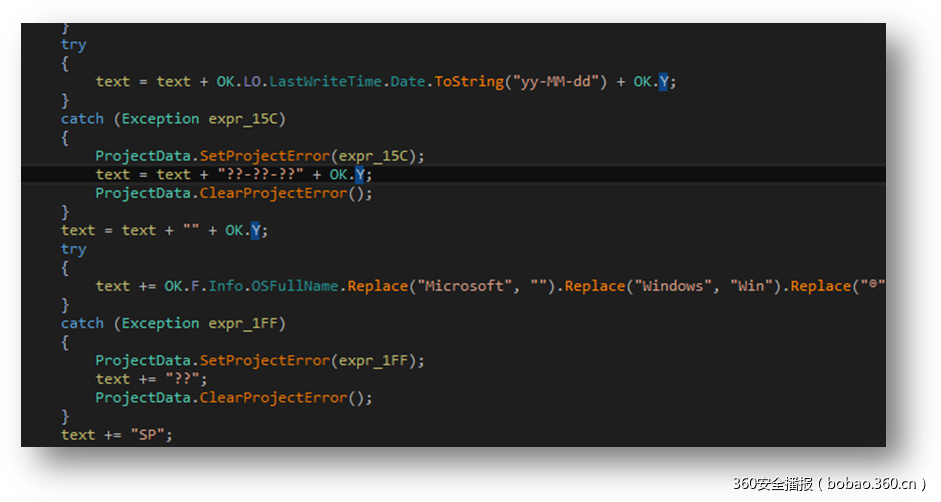Click the Info member before OSFullName
This screenshot has height=502, width=941.
(x=225, y=286)
